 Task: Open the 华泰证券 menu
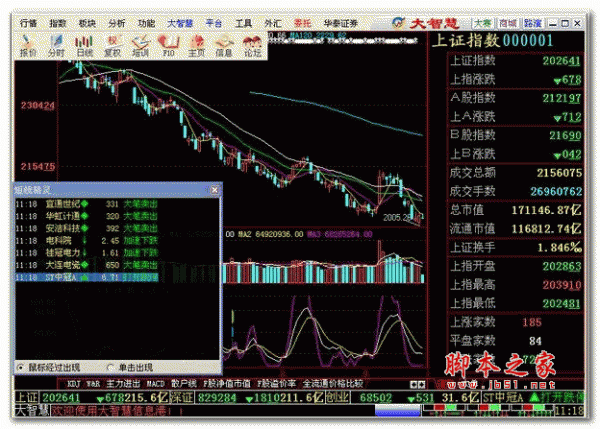[x=341, y=24]
